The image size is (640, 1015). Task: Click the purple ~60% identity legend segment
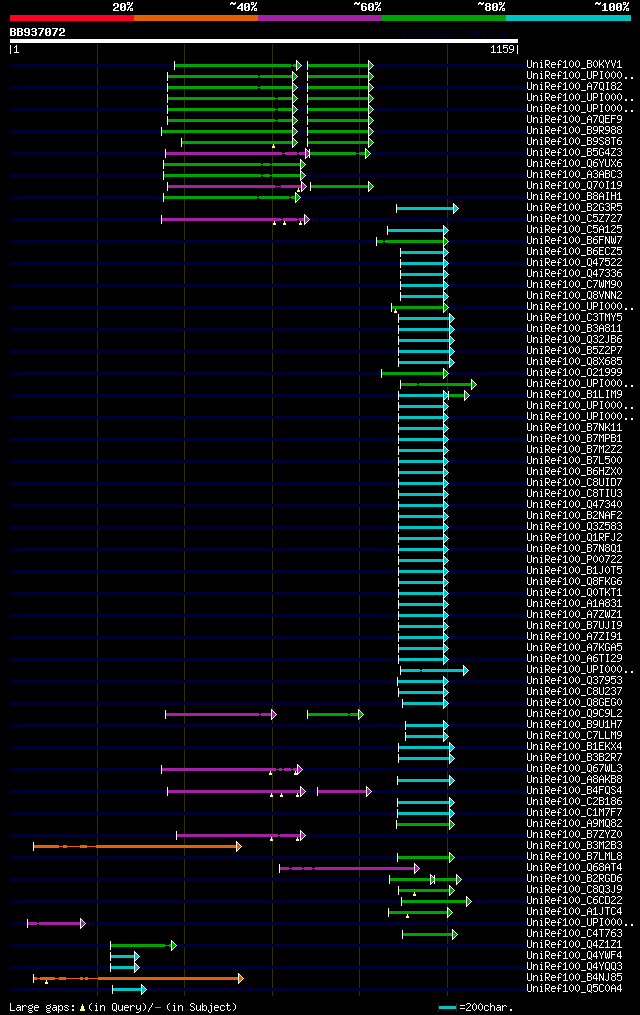[320, 18]
